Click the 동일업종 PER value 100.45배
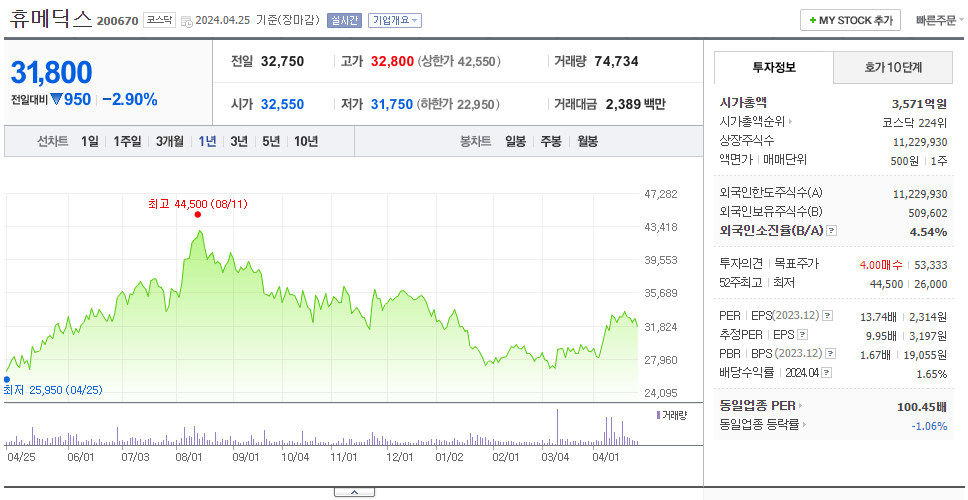The height and width of the screenshot is (500, 968). coord(922,407)
